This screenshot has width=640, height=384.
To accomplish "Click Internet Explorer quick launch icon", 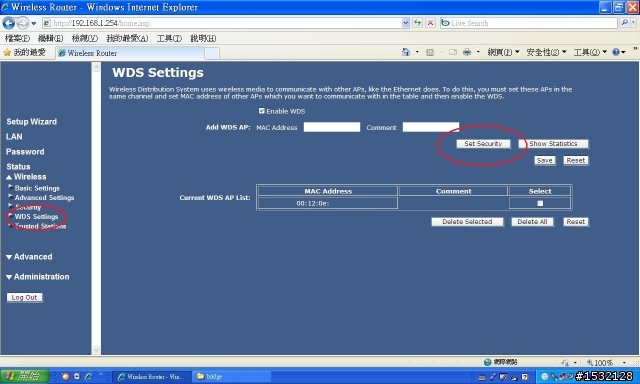I will 89,377.
